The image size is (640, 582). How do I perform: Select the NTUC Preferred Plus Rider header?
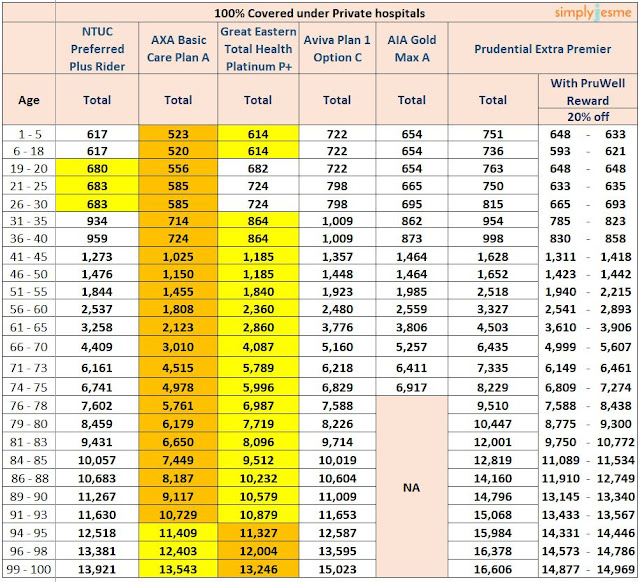pos(97,49)
